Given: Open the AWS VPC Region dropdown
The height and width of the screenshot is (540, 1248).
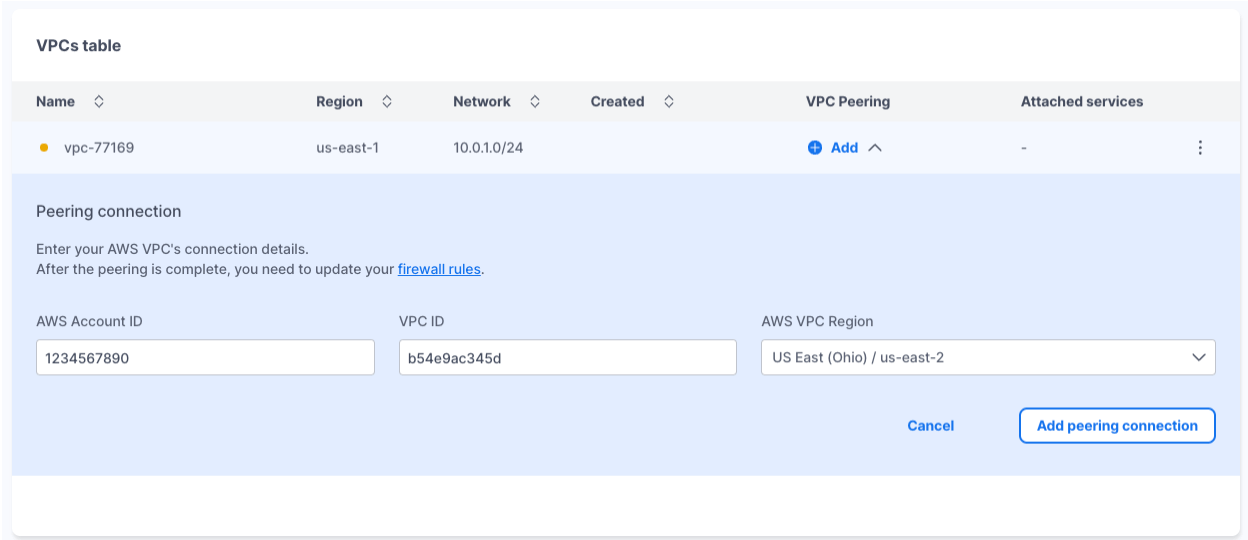Looking at the screenshot, I should click(x=987, y=358).
